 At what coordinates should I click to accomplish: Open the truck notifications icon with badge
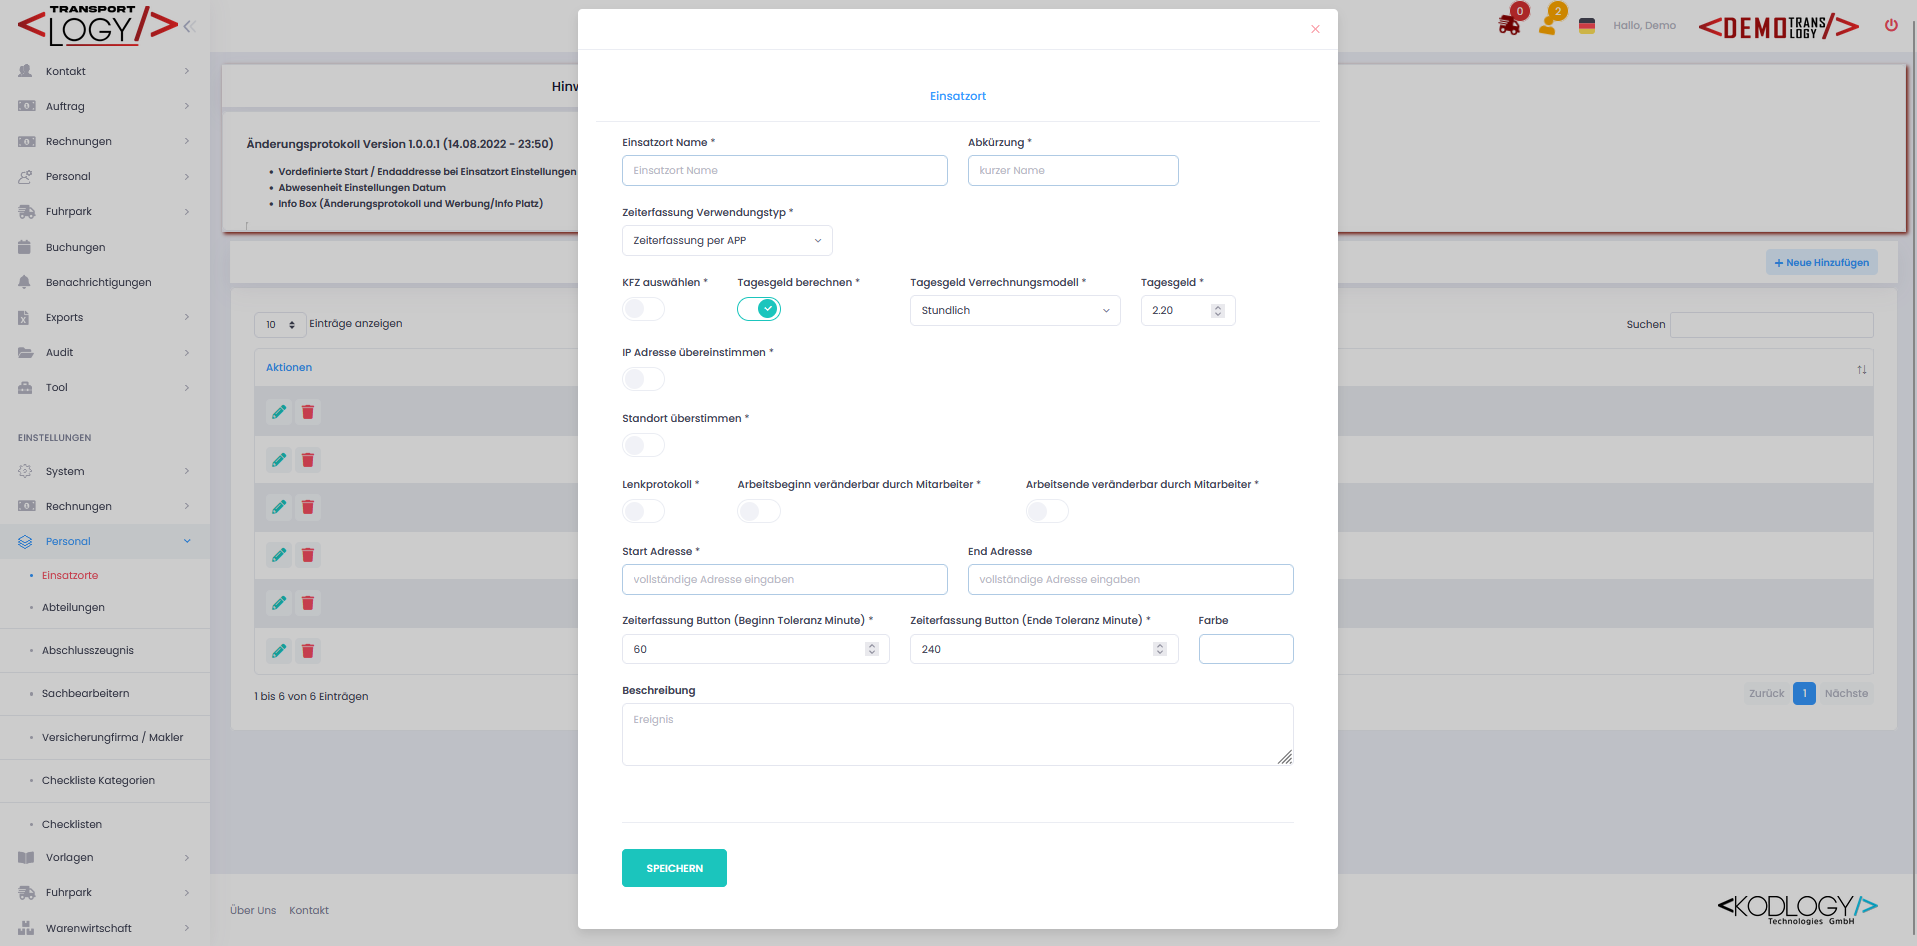pos(1509,24)
